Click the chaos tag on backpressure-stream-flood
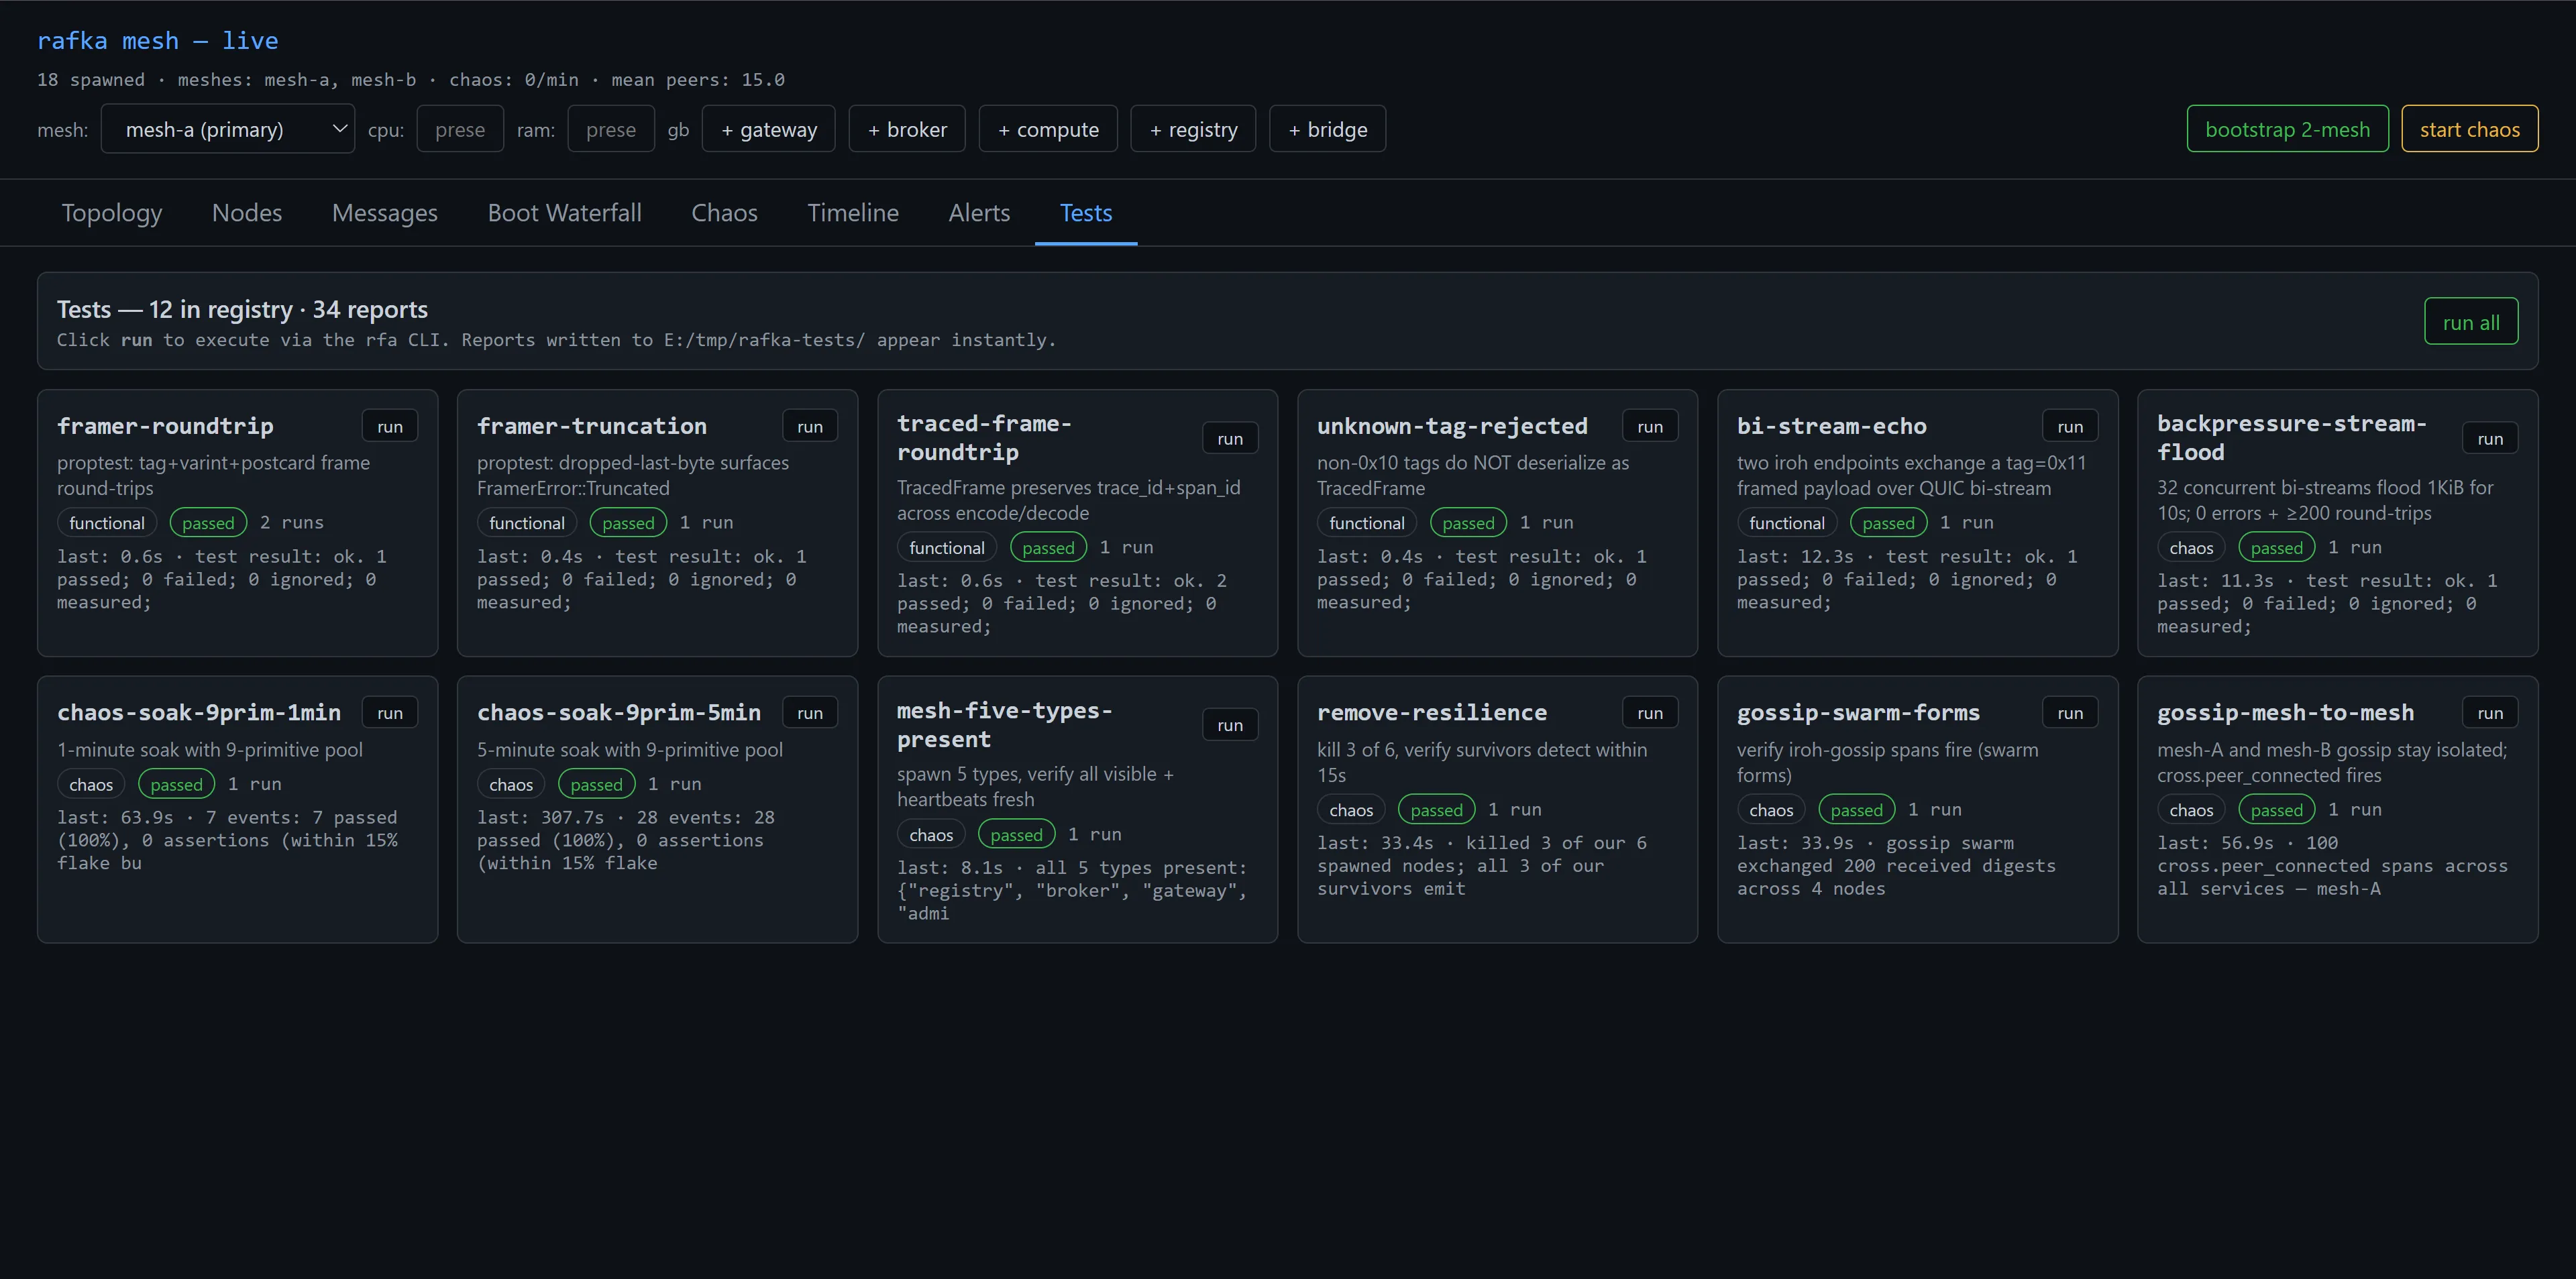 tap(2191, 548)
